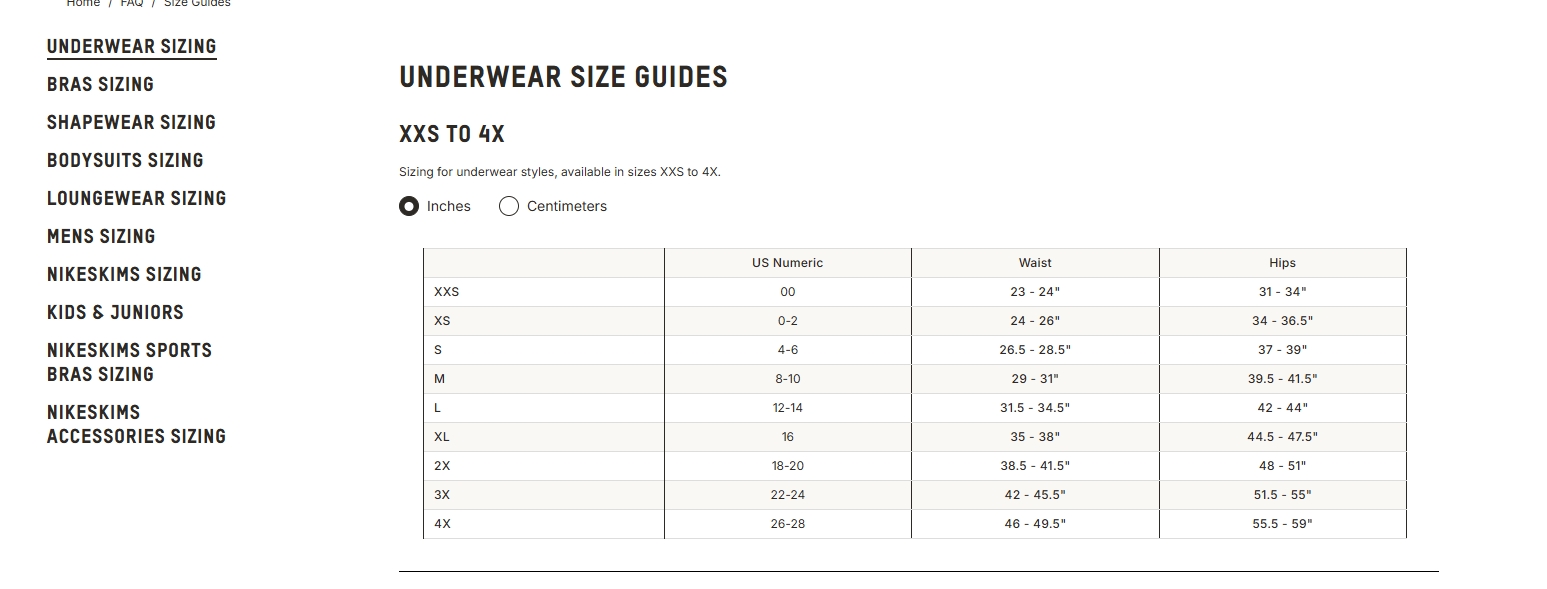The width and height of the screenshot is (1547, 589).
Task: Select the Inches radio button
Action: pos(408,206)
